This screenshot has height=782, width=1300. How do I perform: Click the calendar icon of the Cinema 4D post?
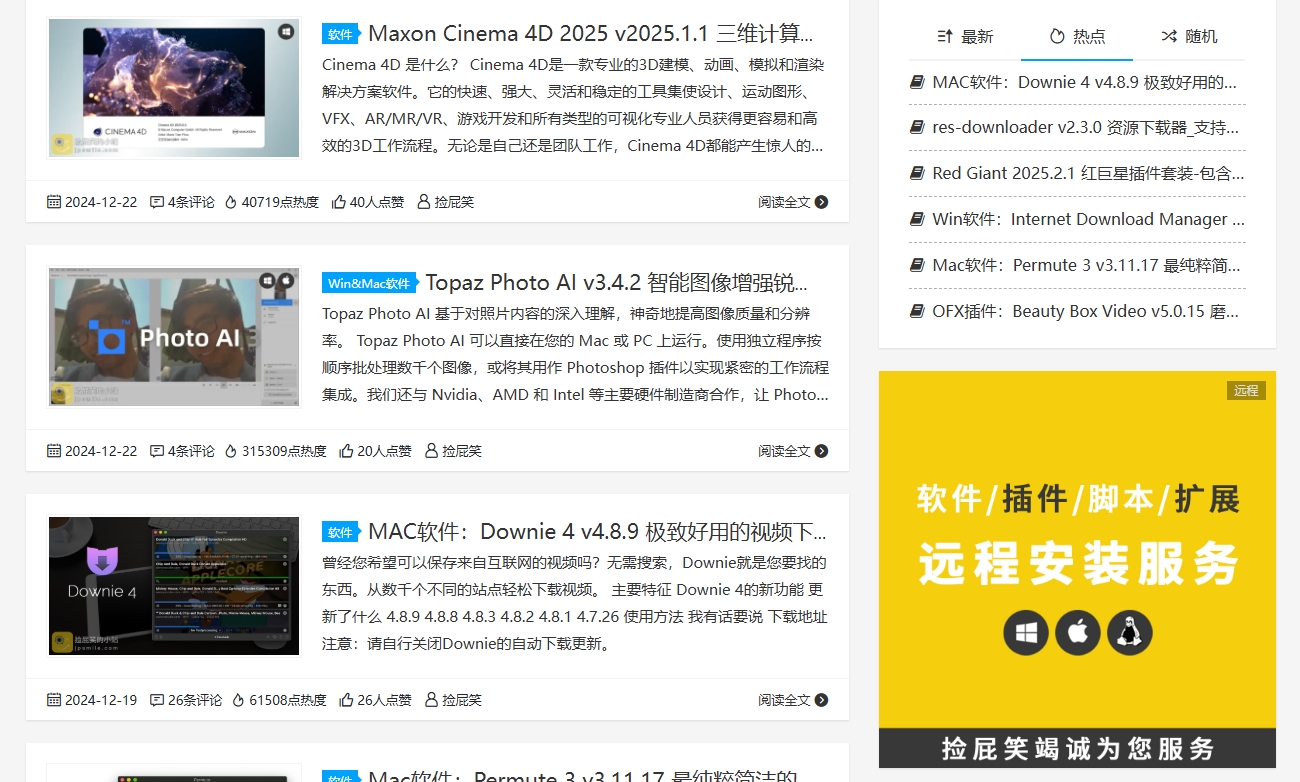pos(54,202)
